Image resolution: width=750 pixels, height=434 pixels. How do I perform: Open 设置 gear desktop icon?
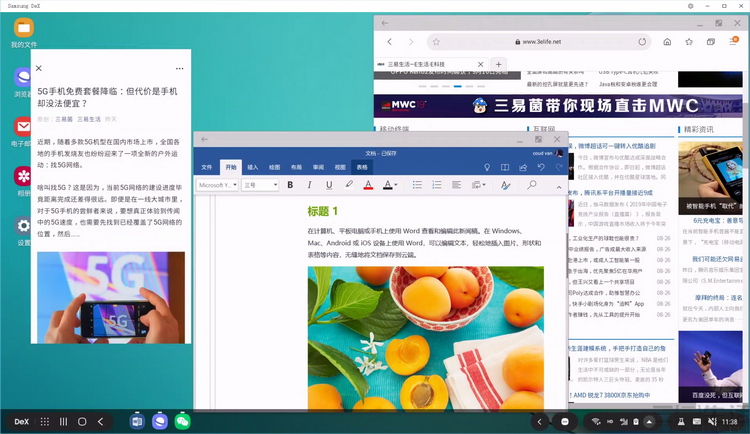pos(23,231)
